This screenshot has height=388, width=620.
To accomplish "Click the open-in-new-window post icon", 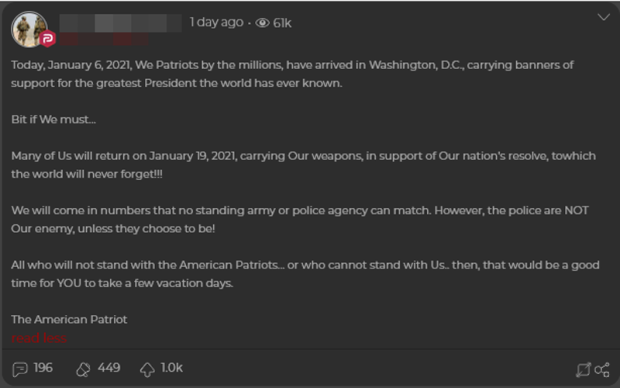I will pos(583,370).
